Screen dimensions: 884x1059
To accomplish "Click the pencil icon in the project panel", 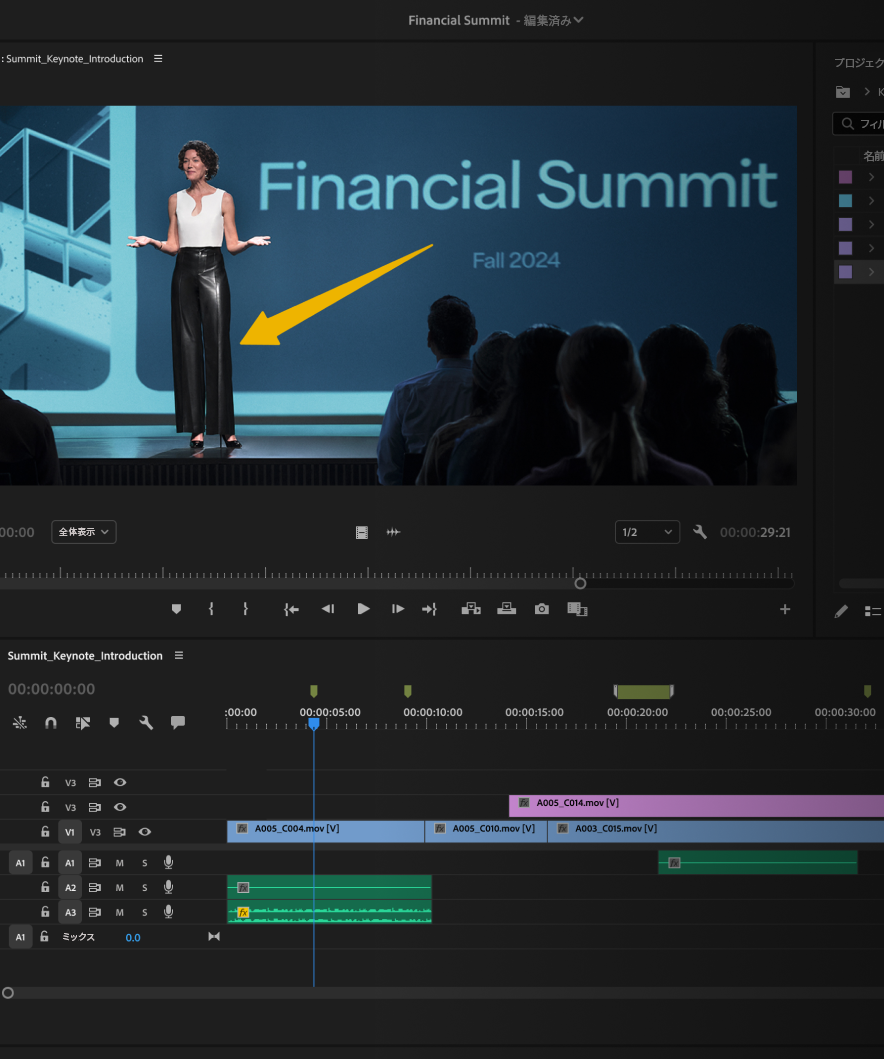I will [841, 611].
